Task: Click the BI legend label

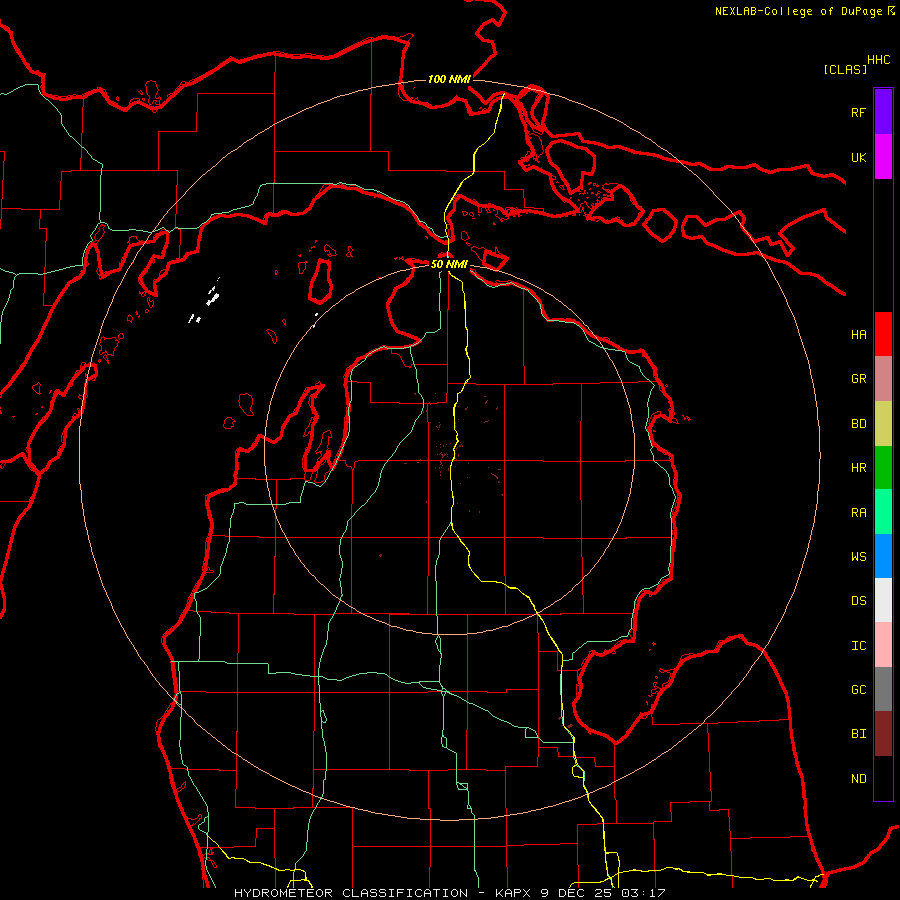Action: click(858, 734)
